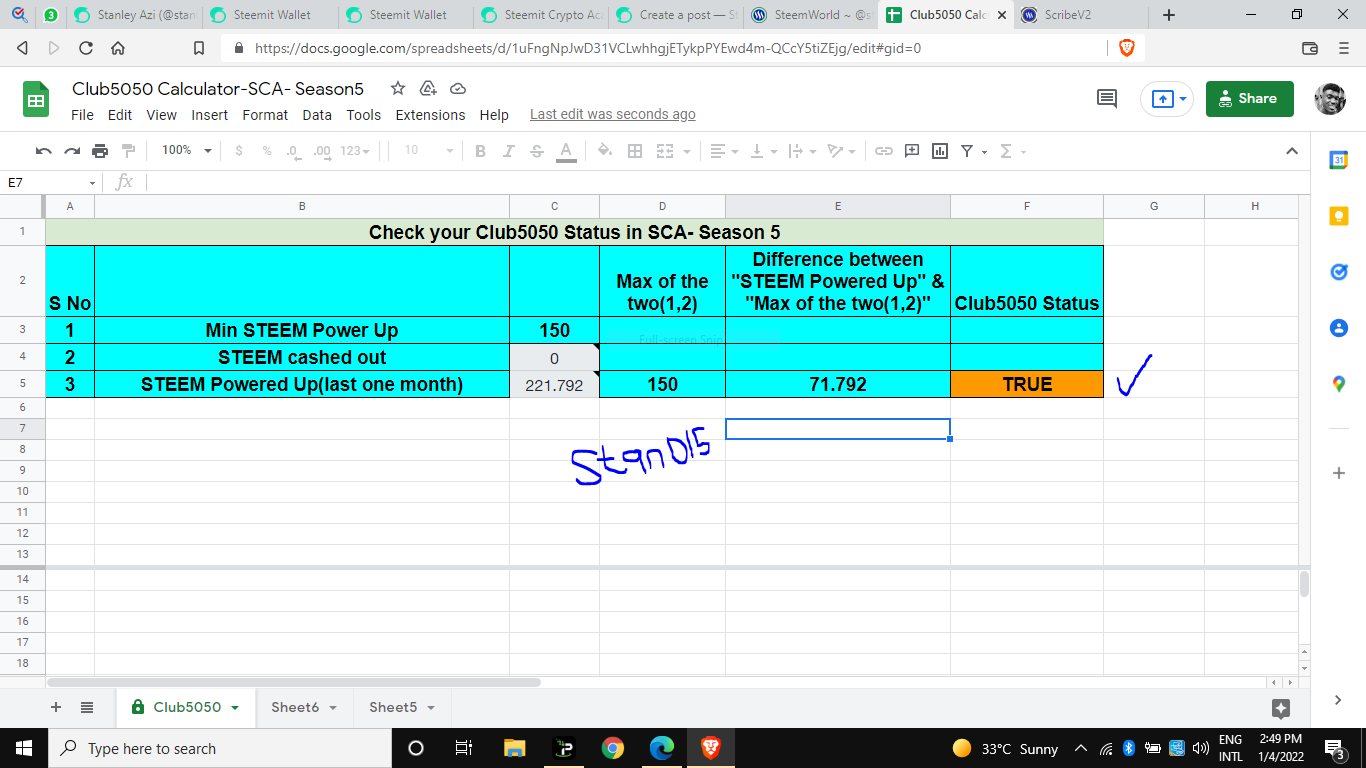
Task: Open Google Keep in the side panel
Action: tap(1339, 216)
